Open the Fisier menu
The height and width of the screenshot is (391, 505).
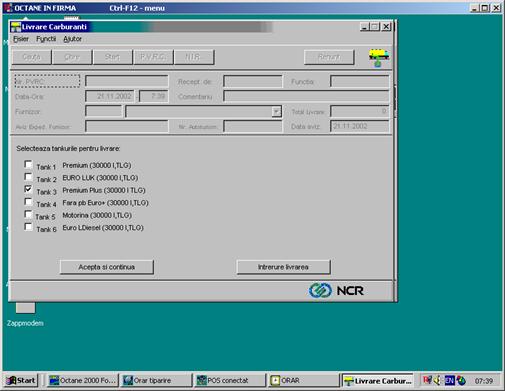21,39
